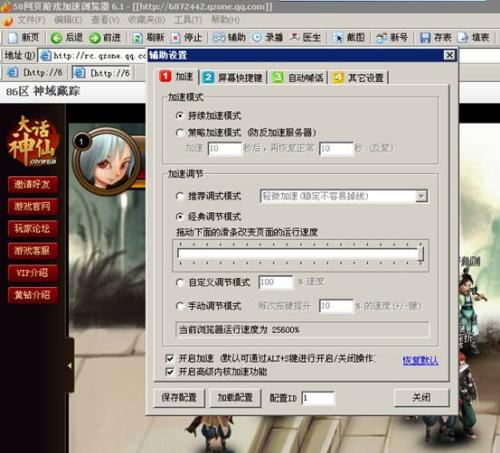Select 持续加速模式 radio option
This screenshot has height=453, width=500.
click(180, 116)
